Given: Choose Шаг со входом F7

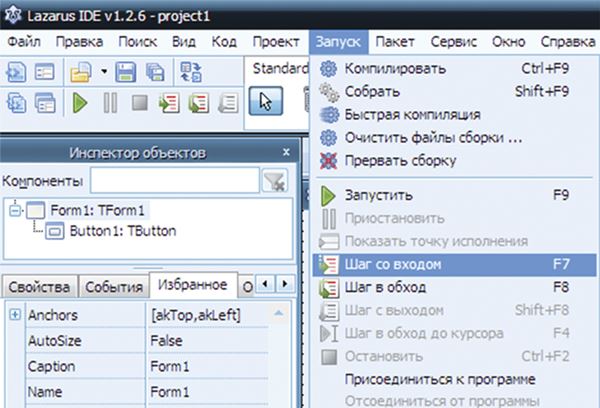Looking at the screenshot, I should click(x=454, y=264).
